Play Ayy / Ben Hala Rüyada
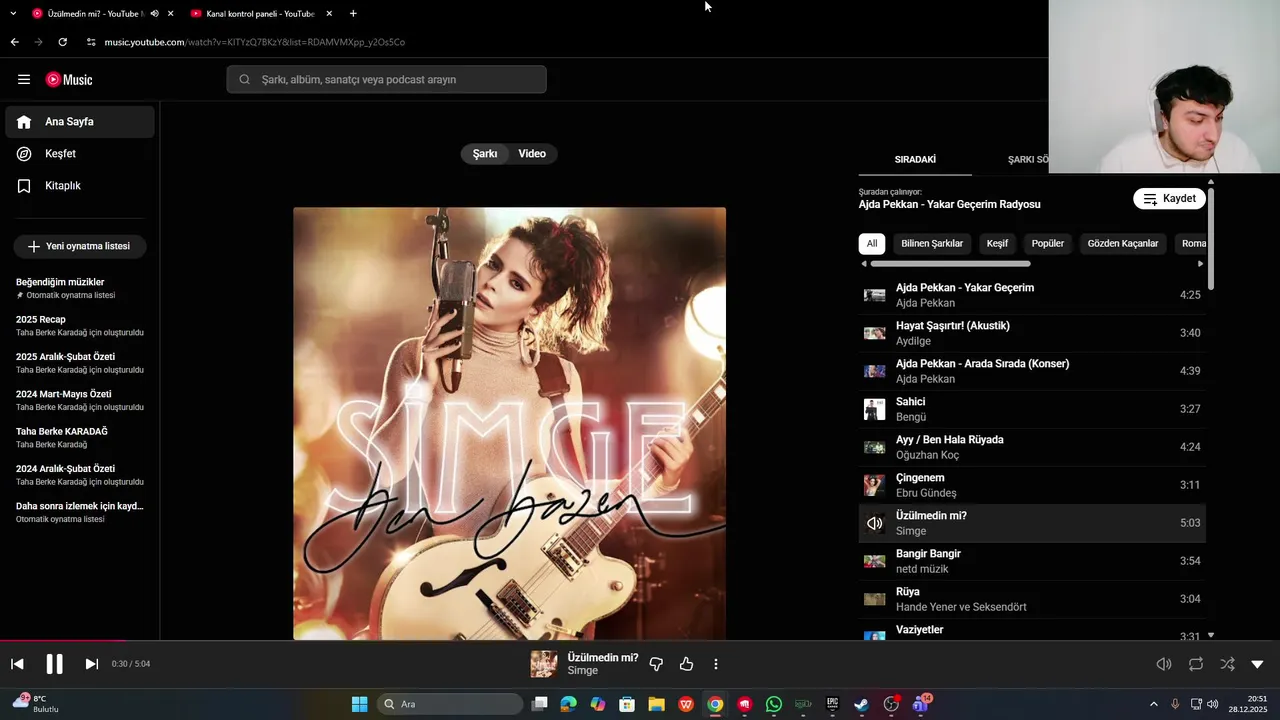This screenshot has height=720, width=1280. coord(1032,447)
